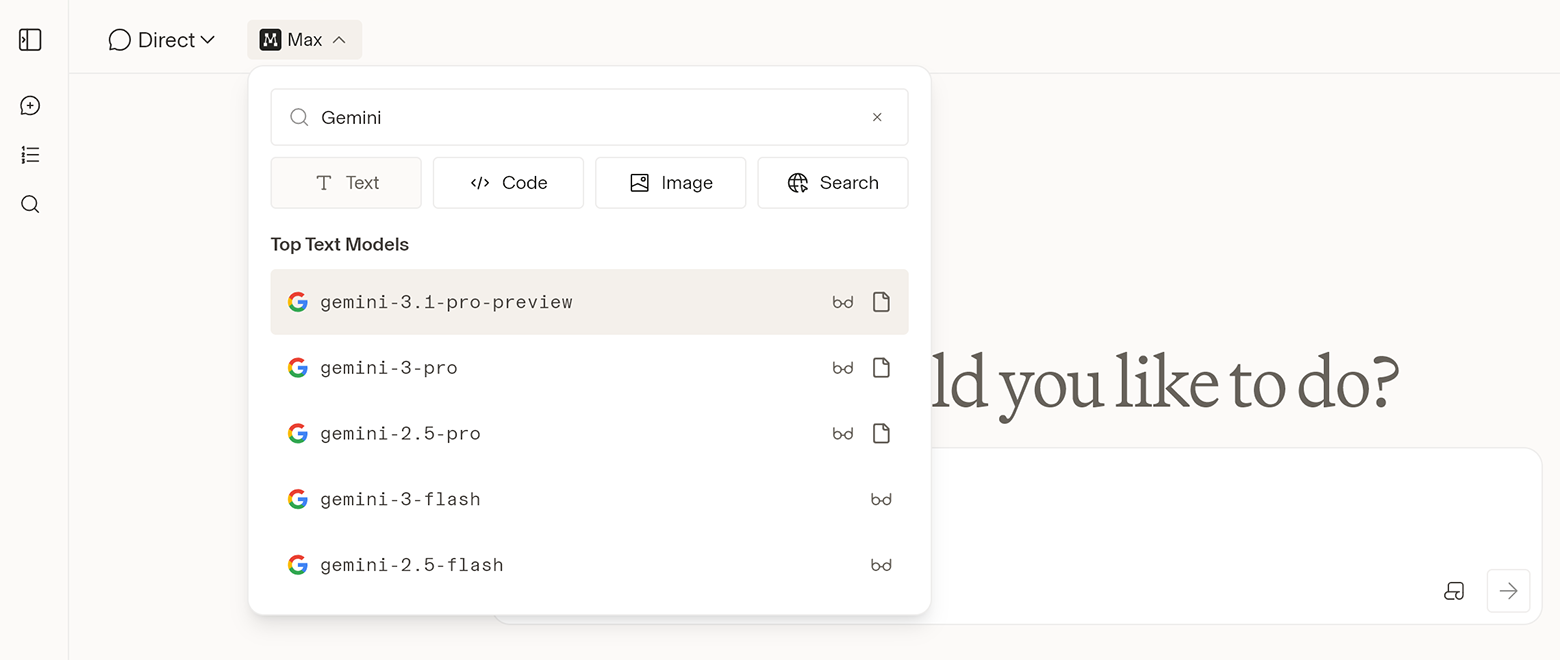This screenshot has height=660, width=1560.
Task: Click the icon left of send arrow
Action: [1454, 591]
